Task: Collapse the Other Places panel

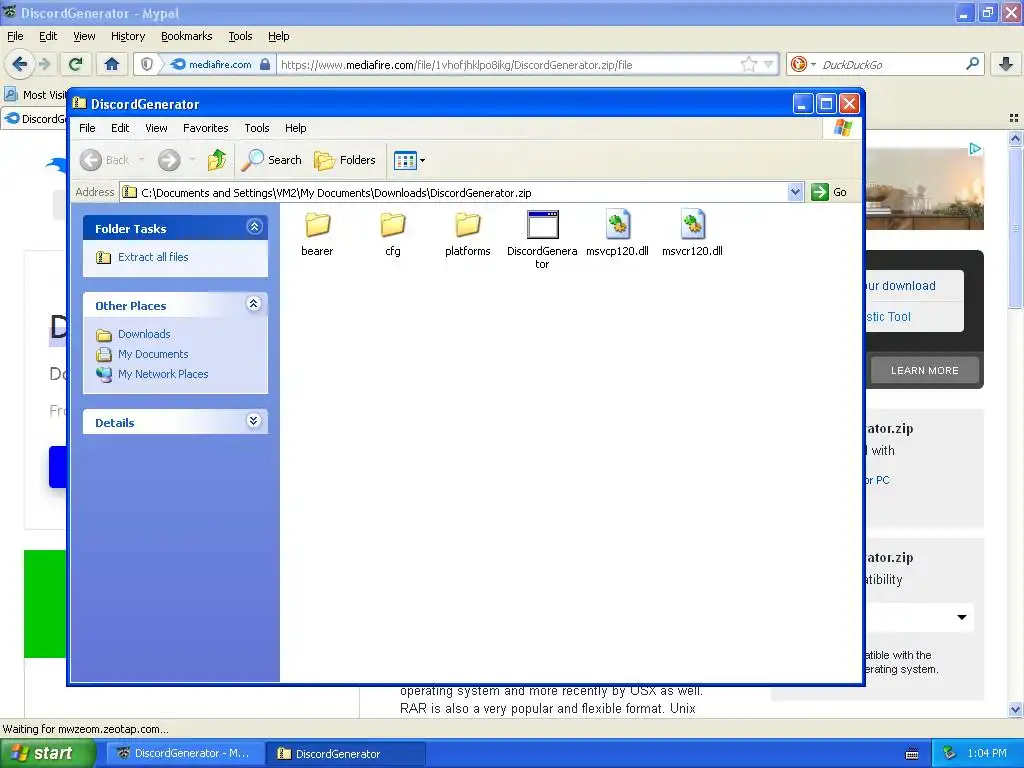Action: tap(254, 304)
